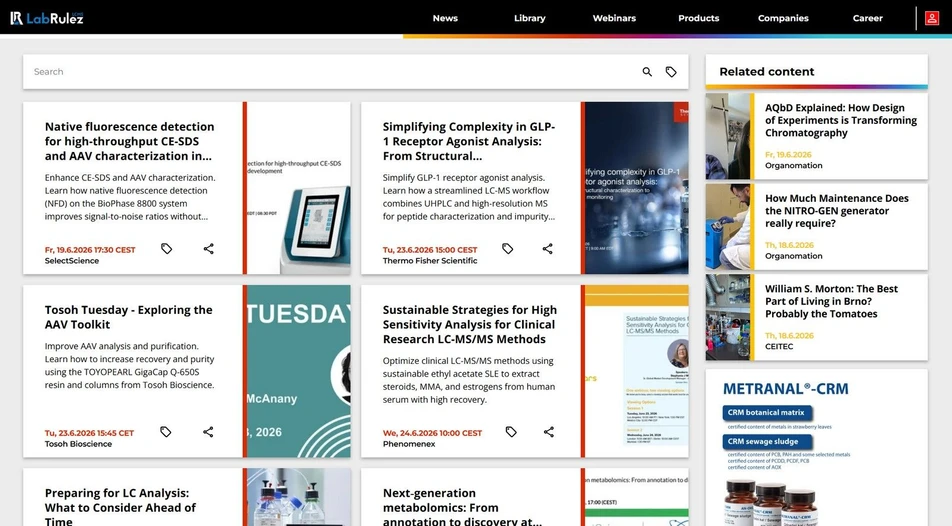Open the Products menu
This screenshot has height=526, width=952.
coord(699,18)
